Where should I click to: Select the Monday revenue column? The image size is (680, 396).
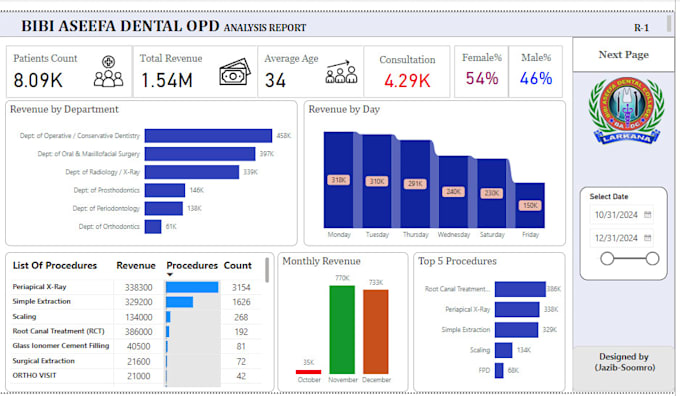click(339, 180)
